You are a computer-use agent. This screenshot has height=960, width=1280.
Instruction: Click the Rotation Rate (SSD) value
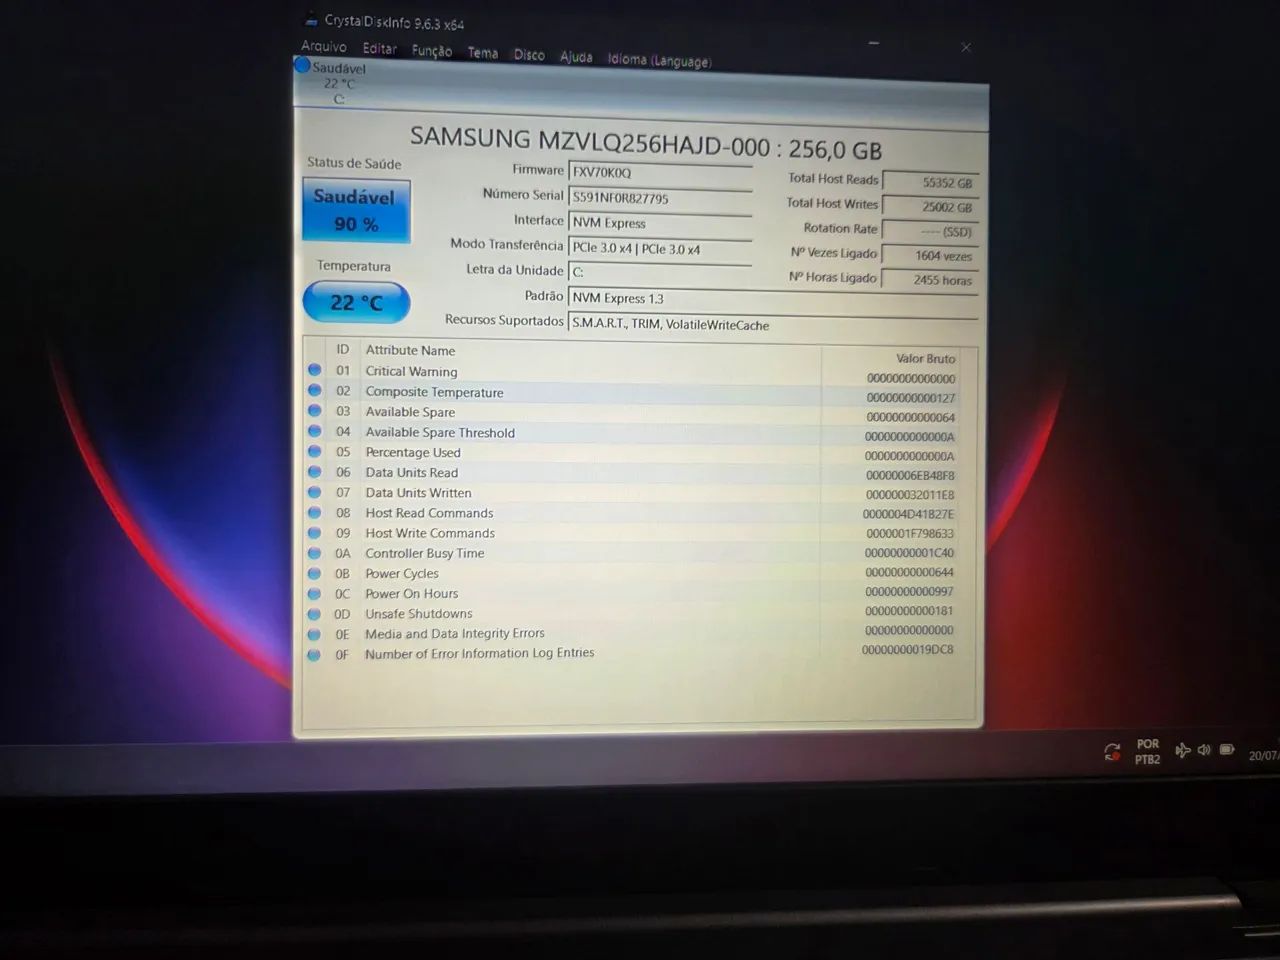(930, 231)
